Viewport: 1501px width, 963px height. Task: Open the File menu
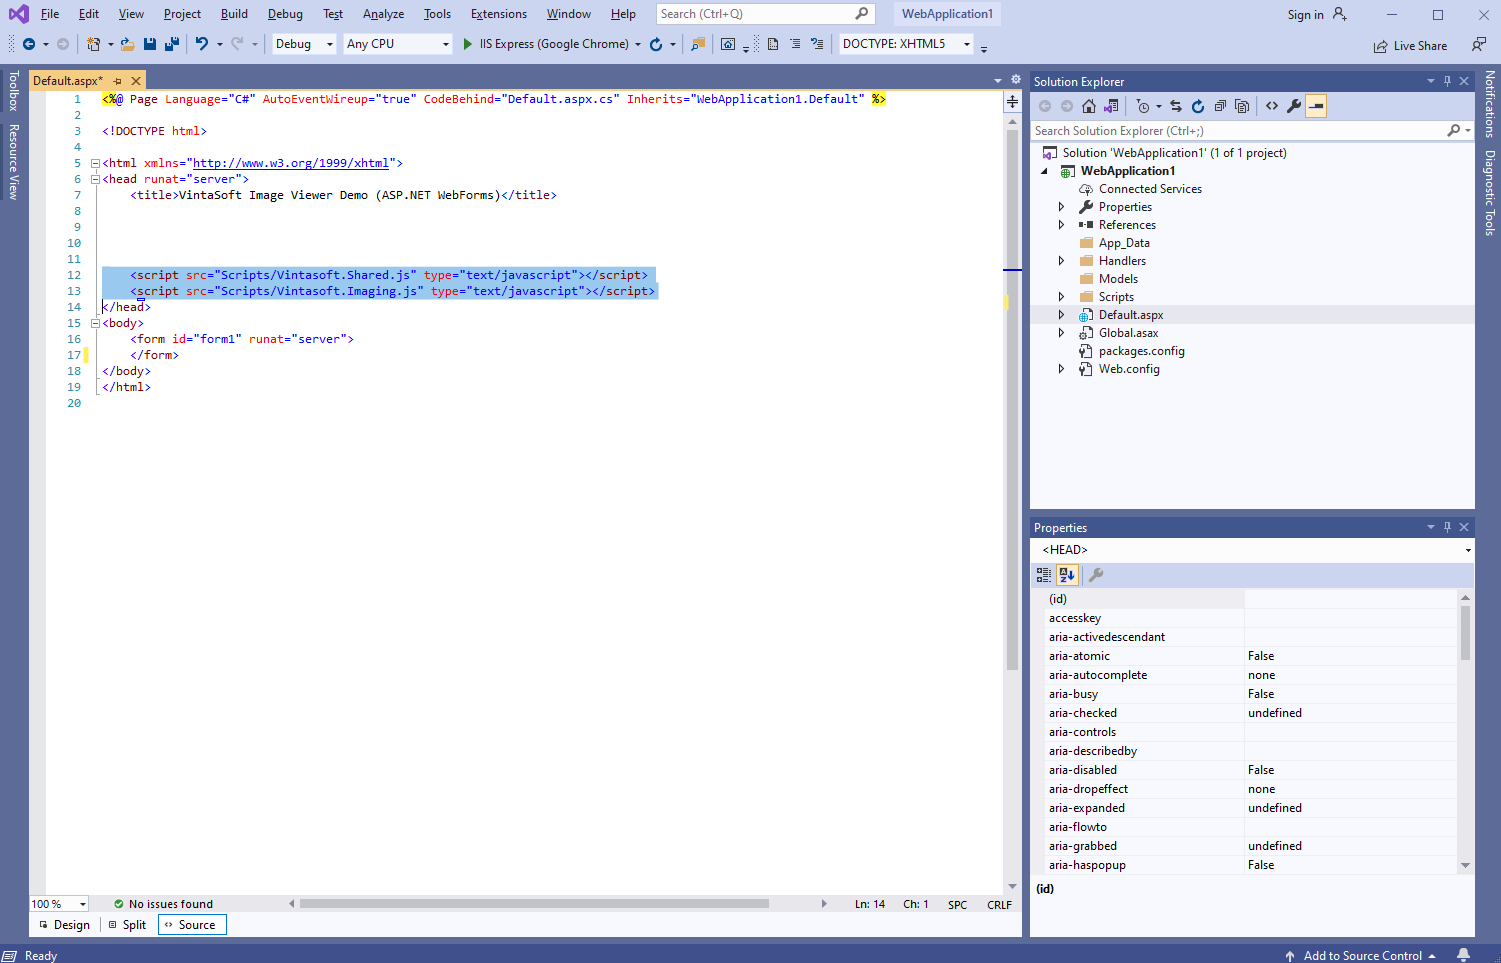[50, 14]
